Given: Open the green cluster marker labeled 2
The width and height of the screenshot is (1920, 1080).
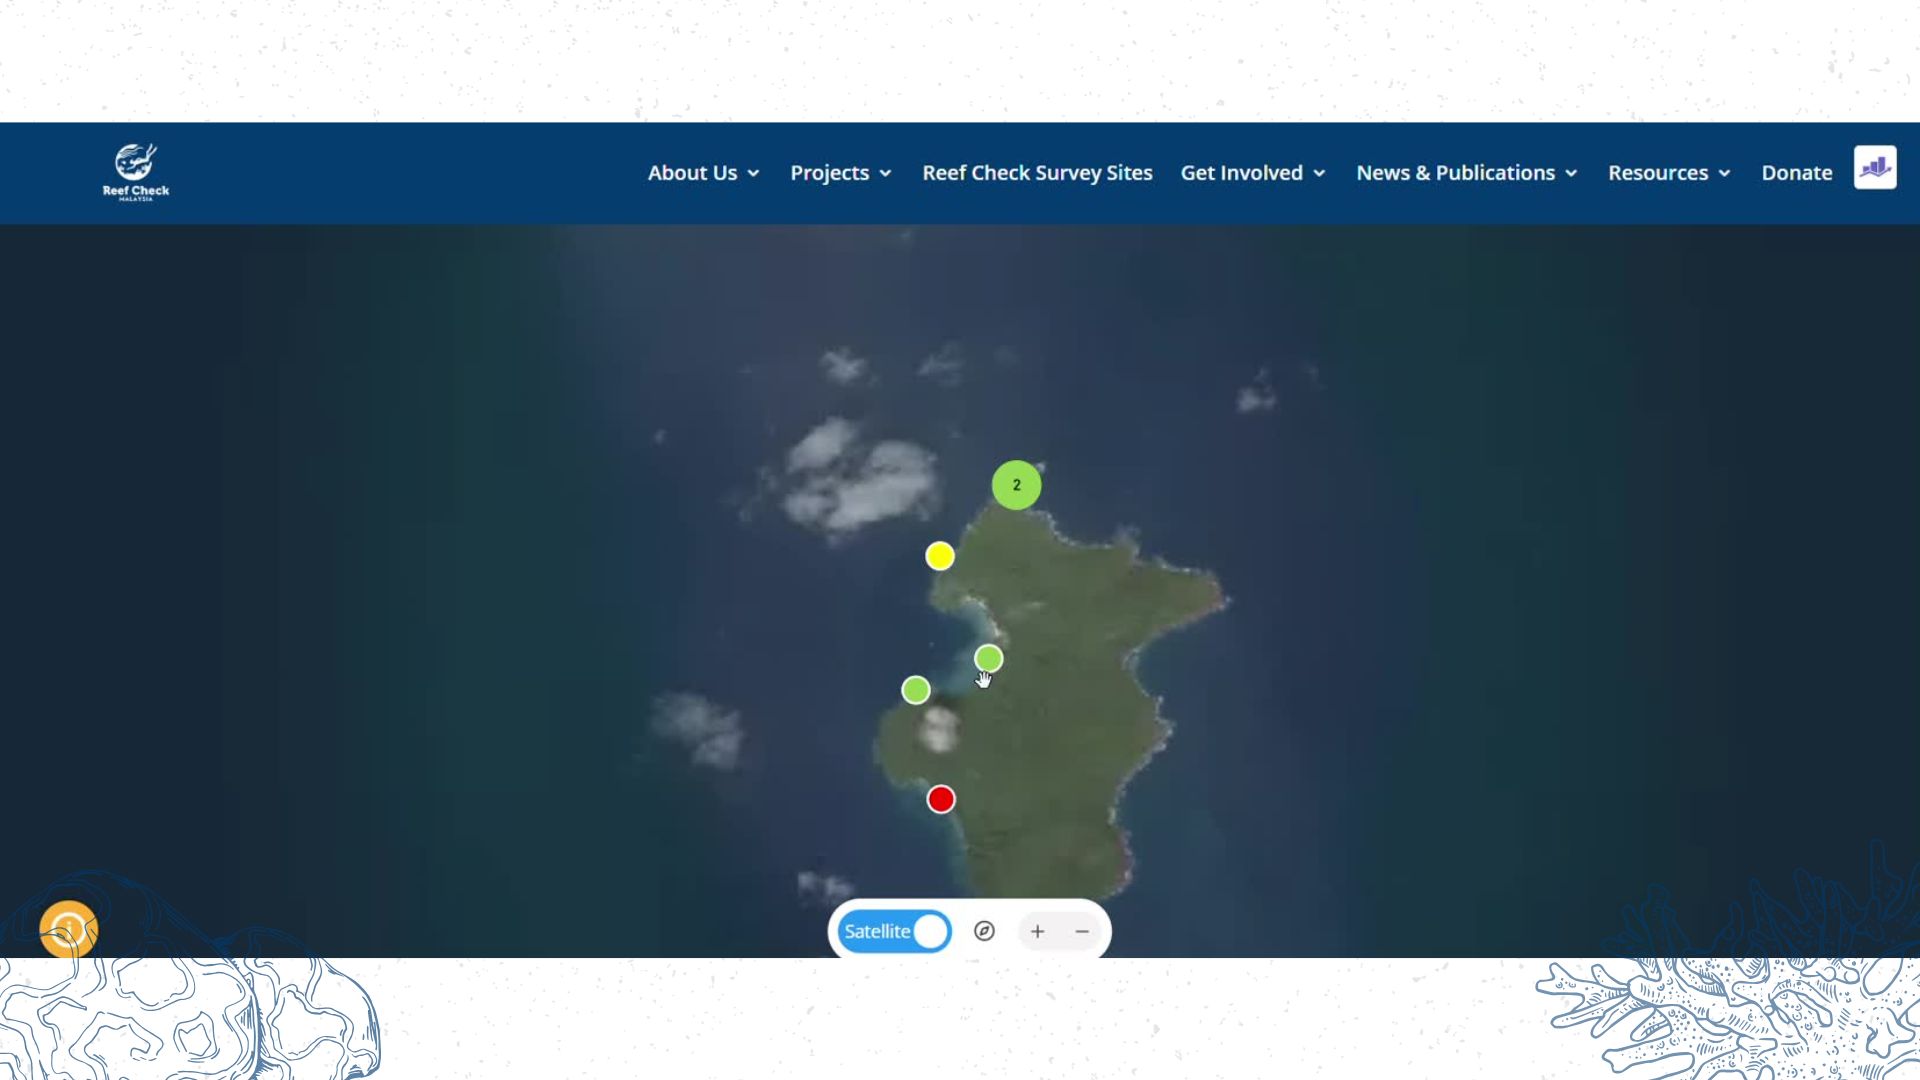Looking at the screenshot, I should click(x=1016, y=485).
